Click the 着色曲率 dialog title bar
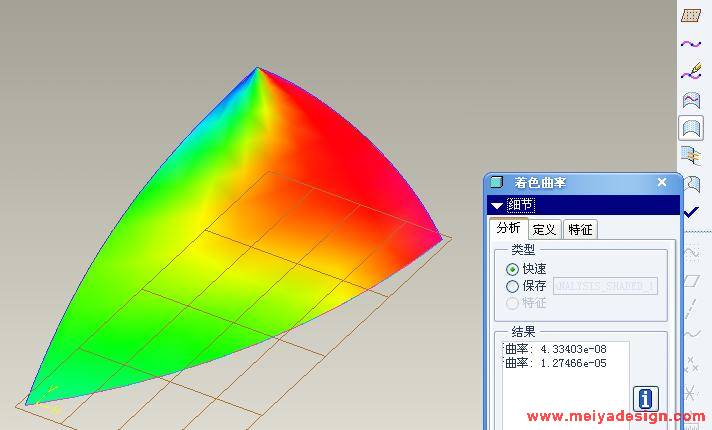This screenshot has height=430, width=712. click(583, 183)
